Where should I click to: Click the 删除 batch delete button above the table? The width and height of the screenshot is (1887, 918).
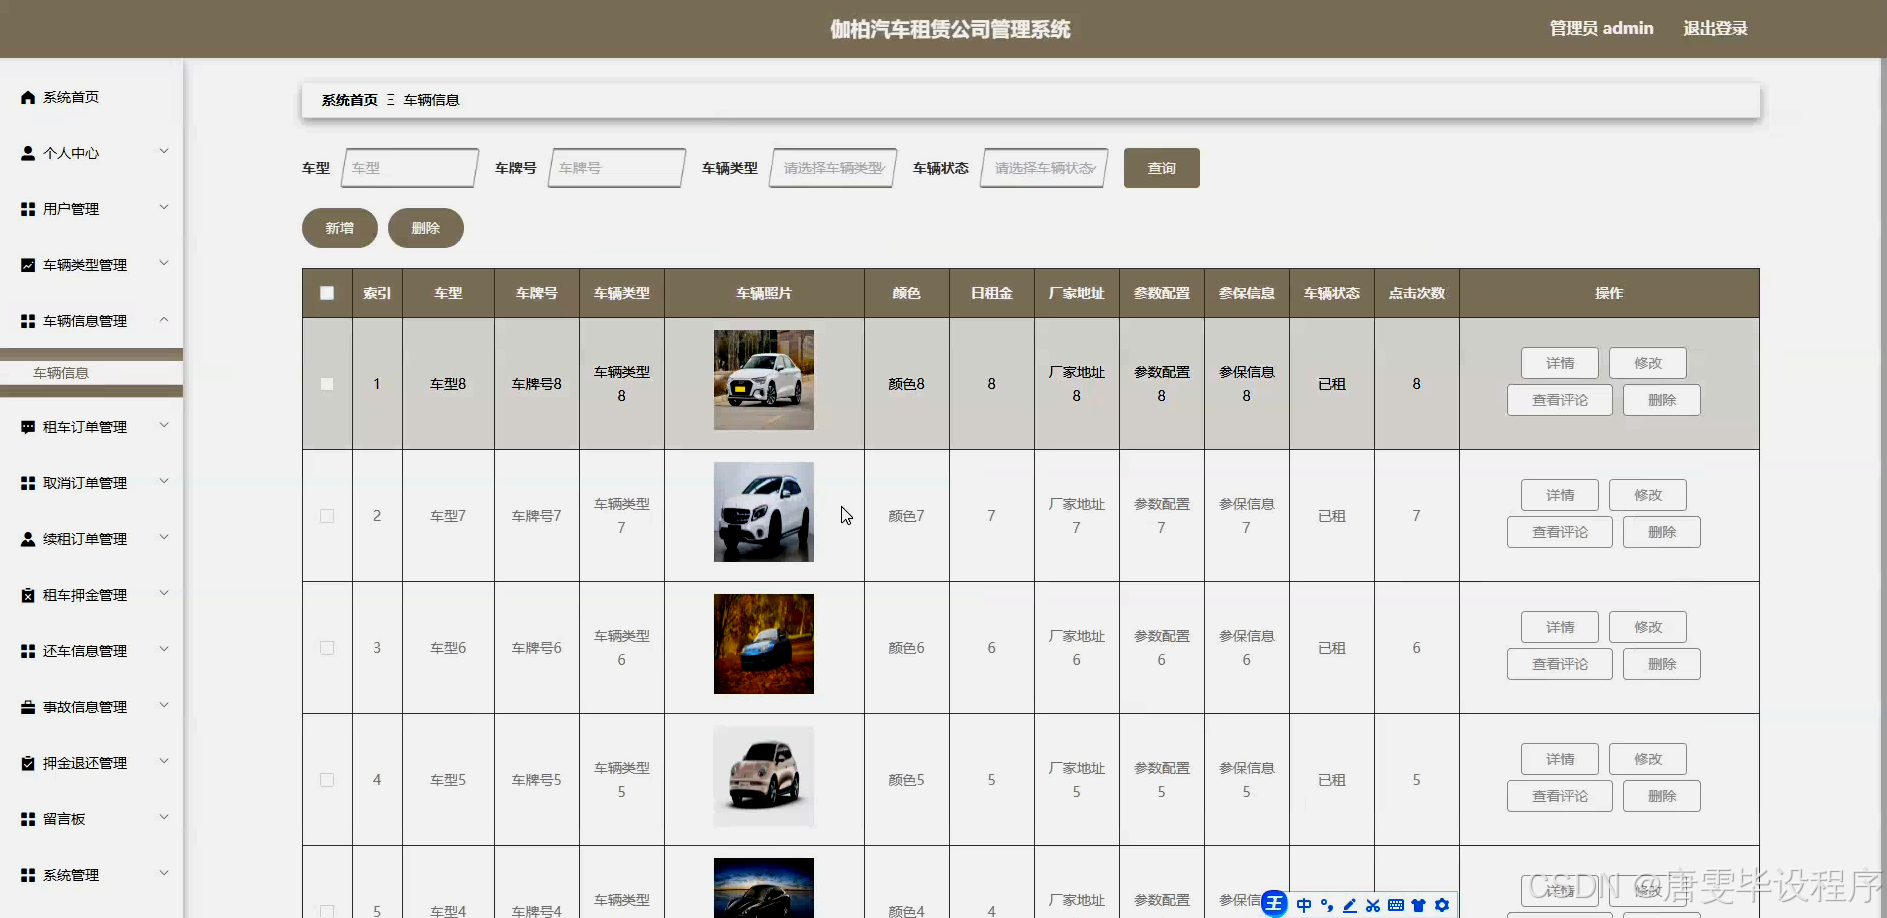coord(425,228)
